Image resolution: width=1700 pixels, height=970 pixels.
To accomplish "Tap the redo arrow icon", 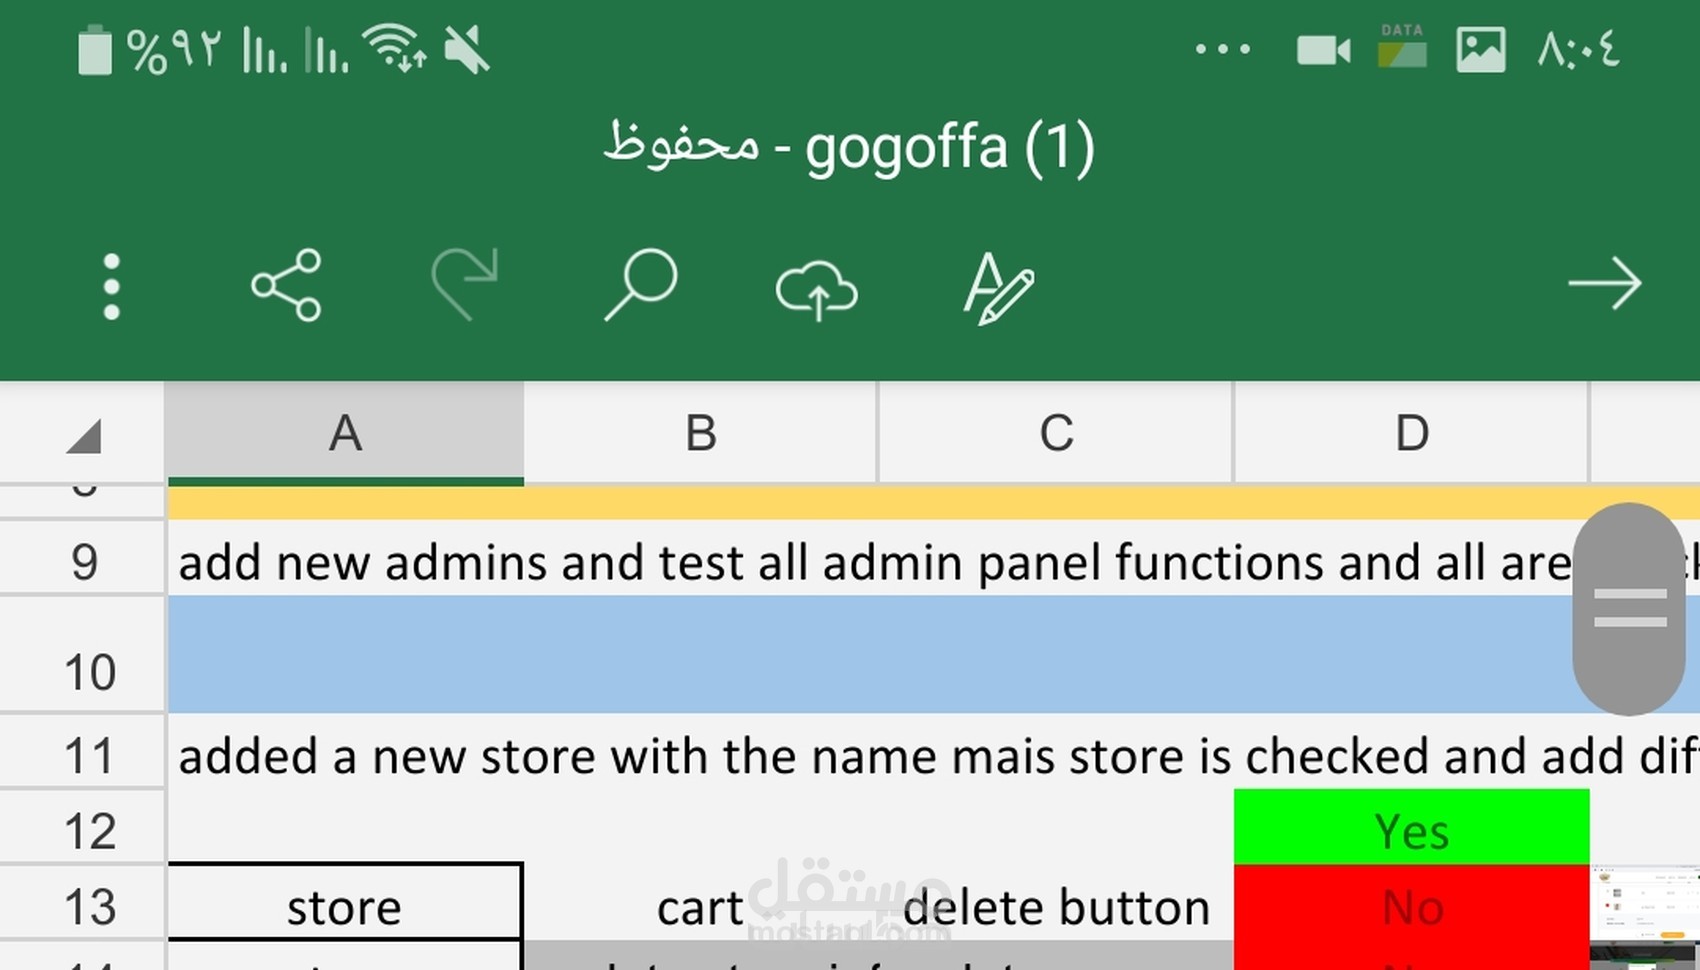I will (464, 285).
